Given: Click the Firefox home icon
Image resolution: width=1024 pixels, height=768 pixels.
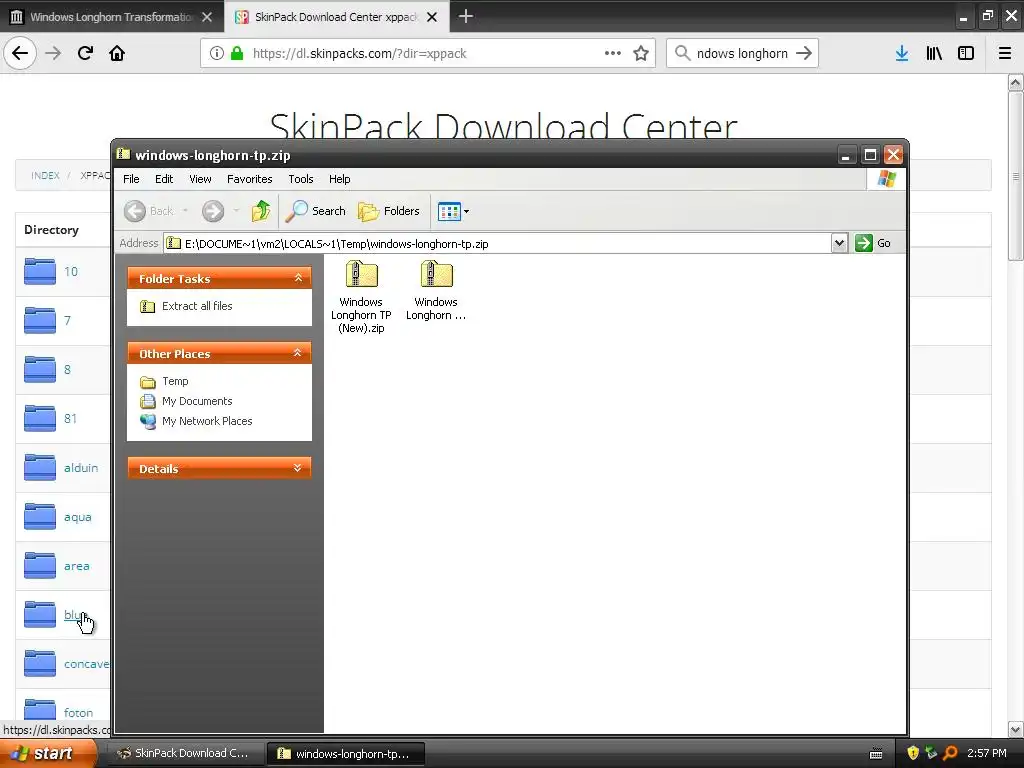Looking at the screenshot, I should pyautogui.click(x=117, y=53).
